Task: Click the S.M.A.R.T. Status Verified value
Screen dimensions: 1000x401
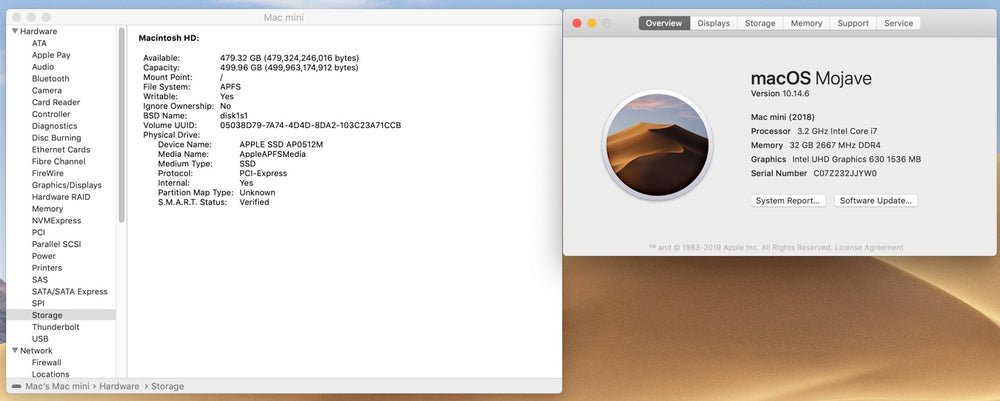Action: (x=254, y=202)
